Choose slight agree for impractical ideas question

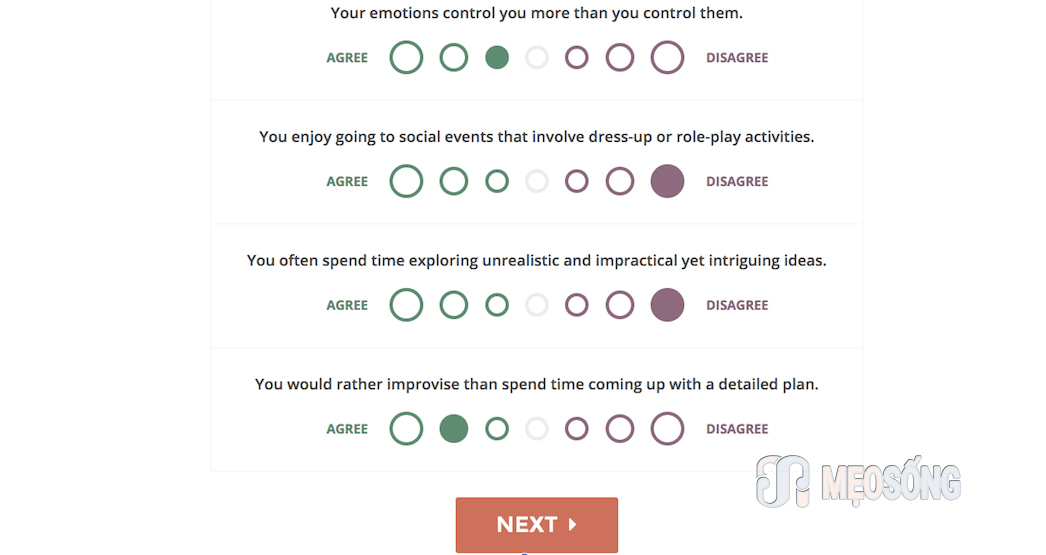497,305
